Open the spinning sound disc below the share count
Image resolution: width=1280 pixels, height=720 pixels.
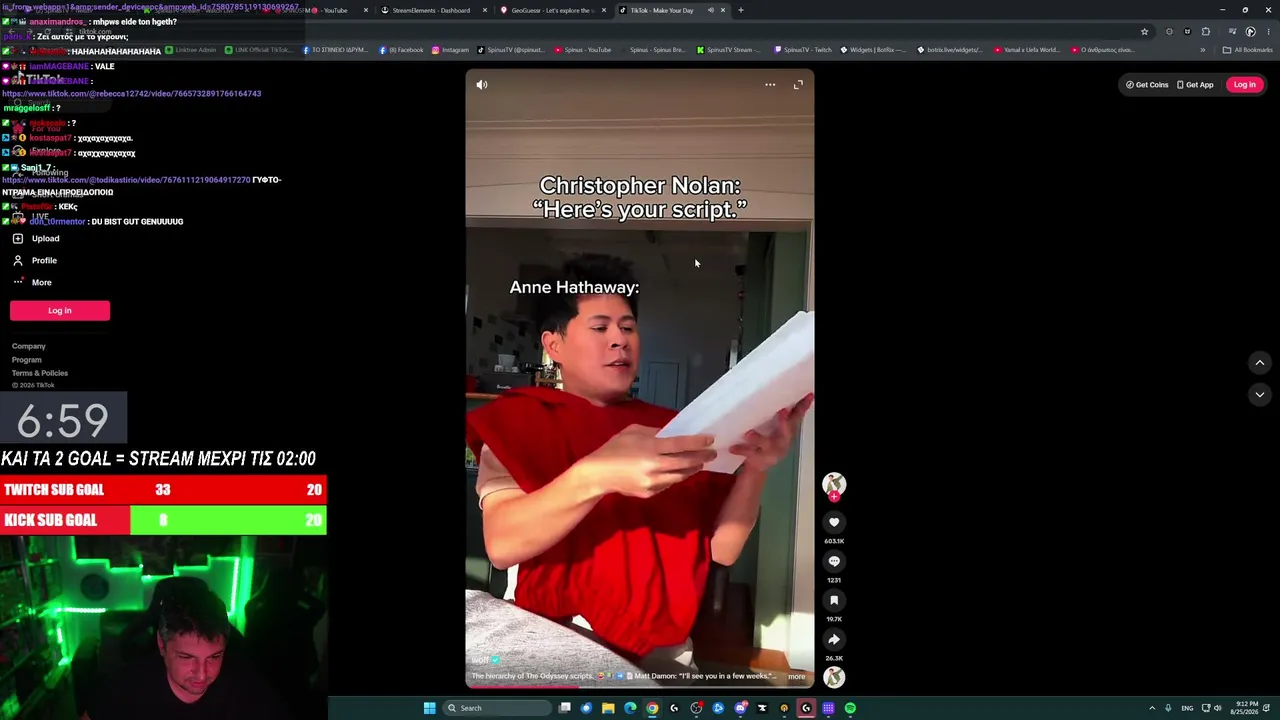tap(834, 677)
